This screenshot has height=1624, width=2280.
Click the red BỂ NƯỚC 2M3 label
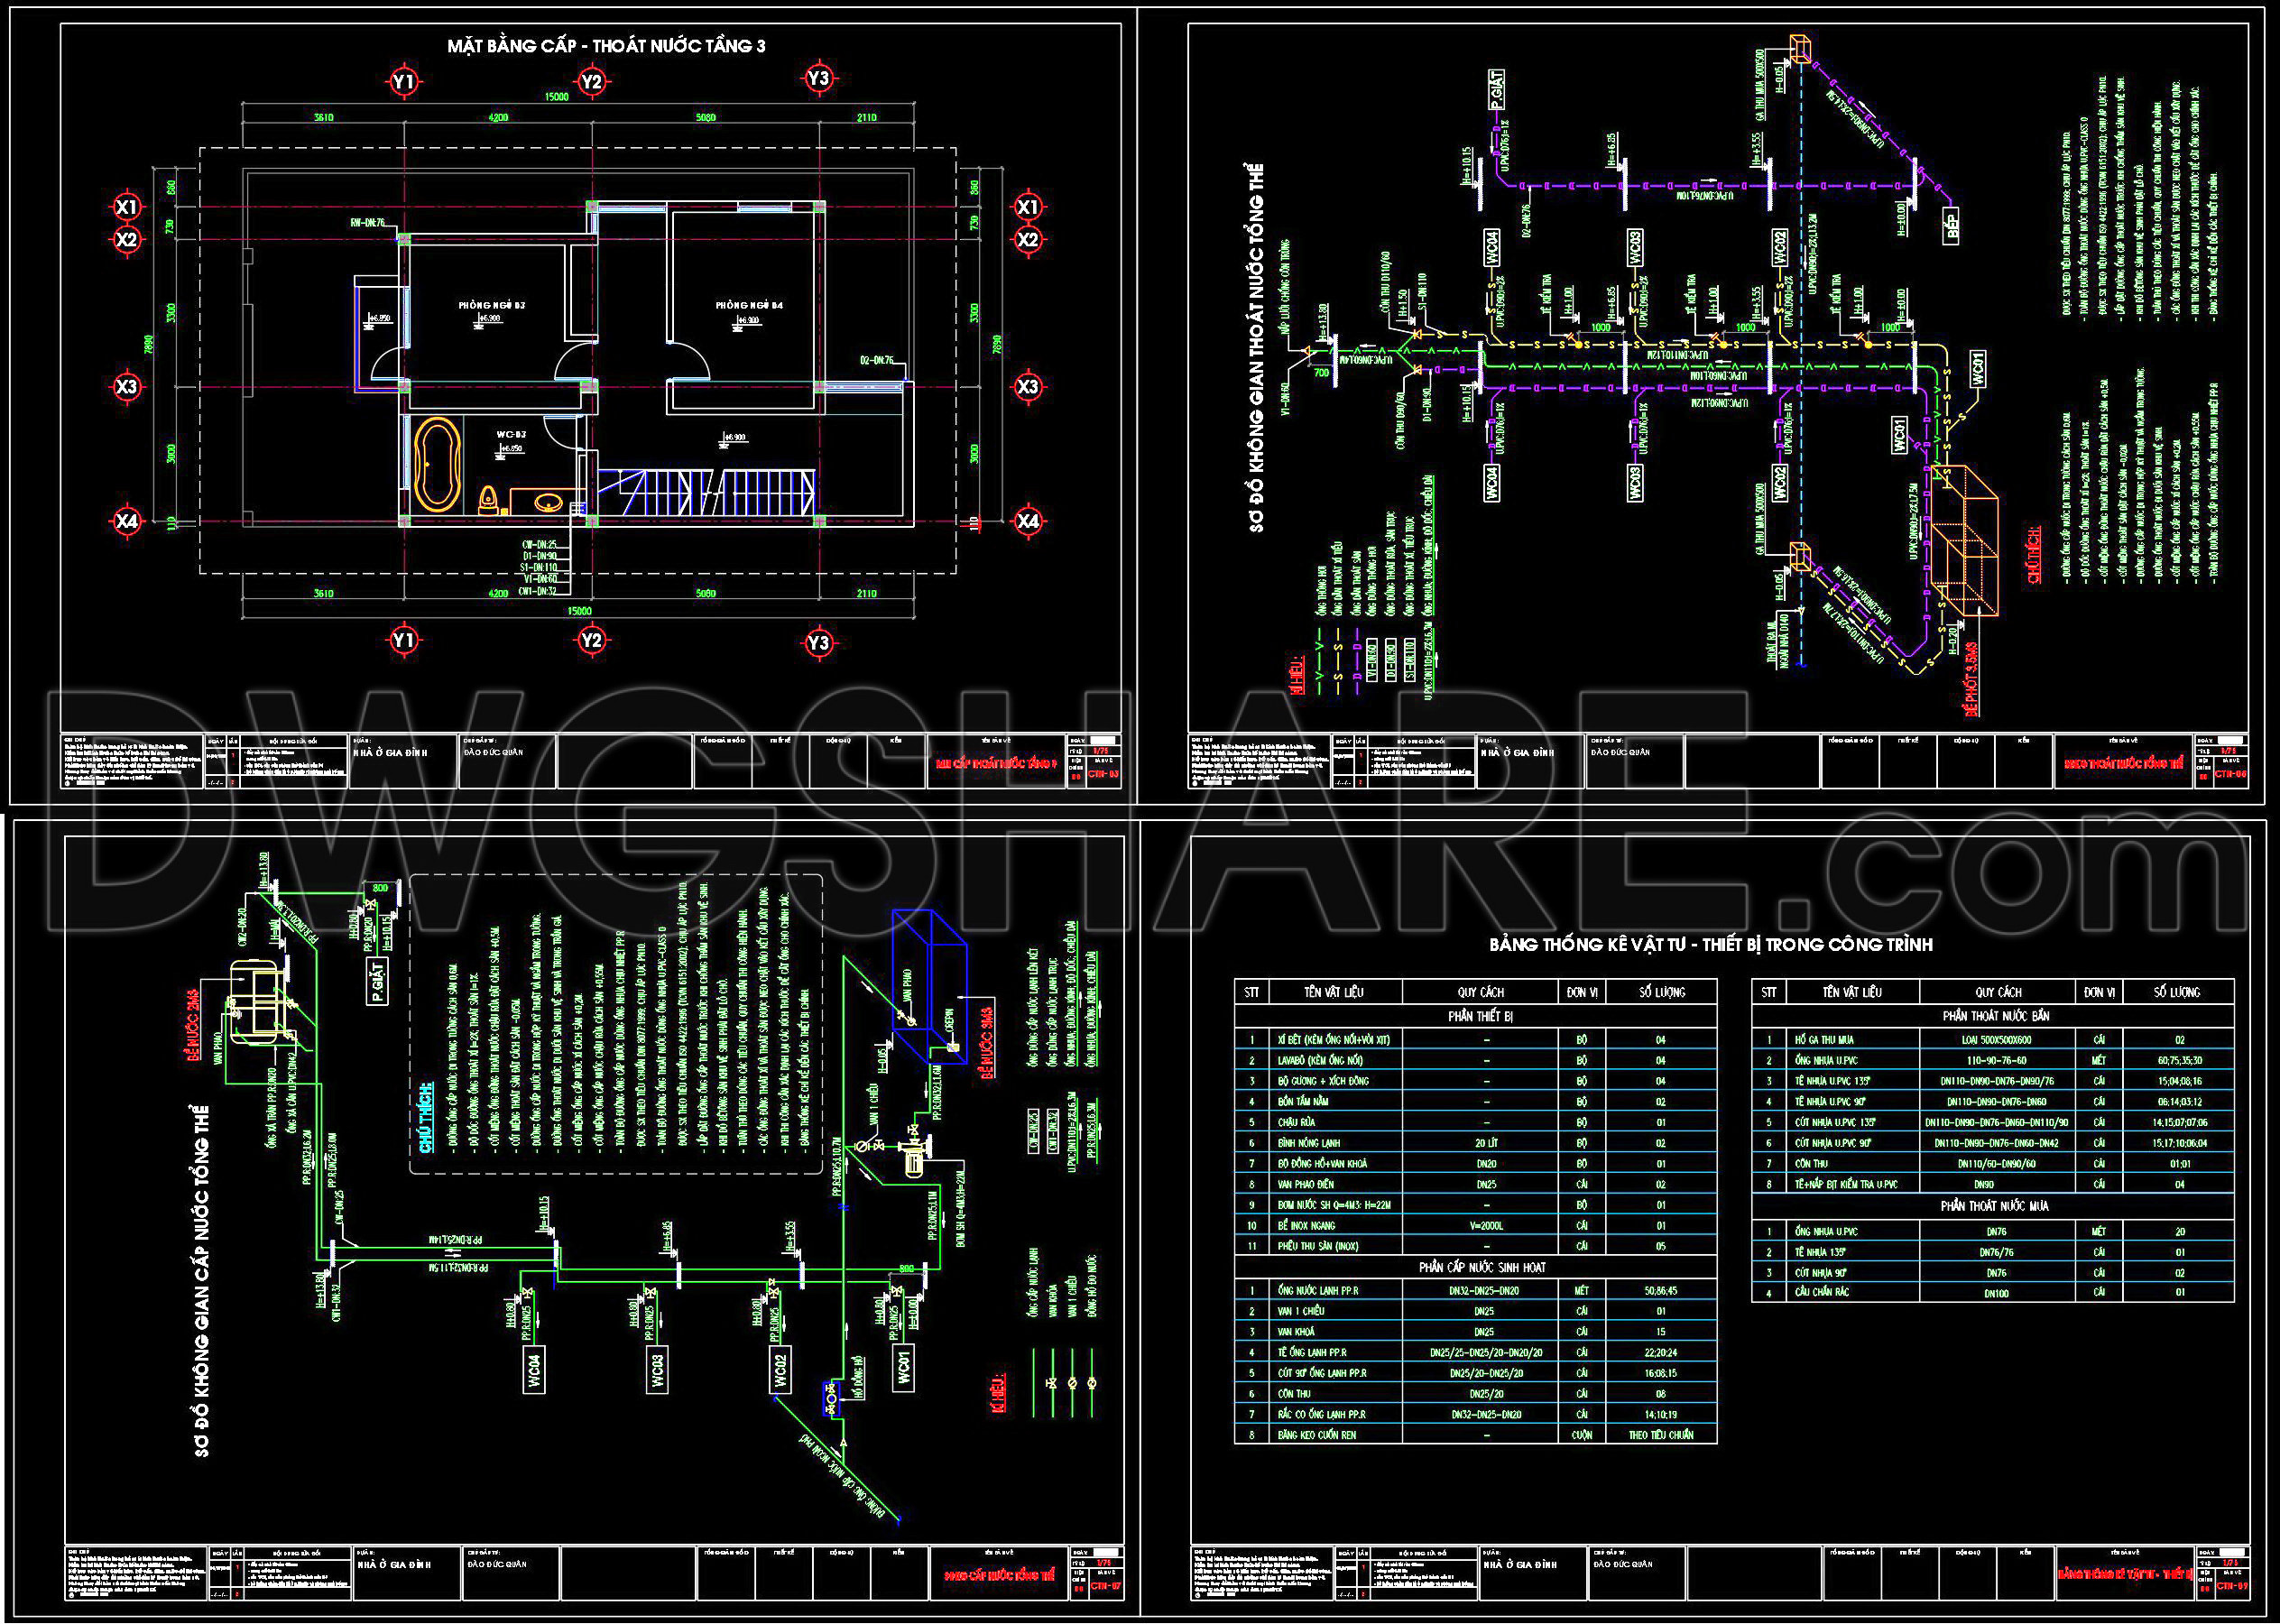(x=194, y=1027)
